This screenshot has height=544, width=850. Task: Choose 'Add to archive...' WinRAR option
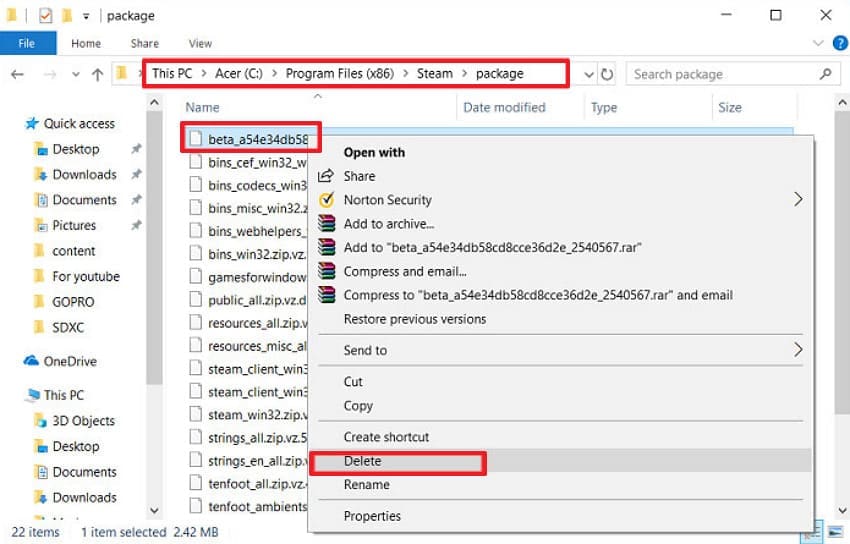point(389,224)
